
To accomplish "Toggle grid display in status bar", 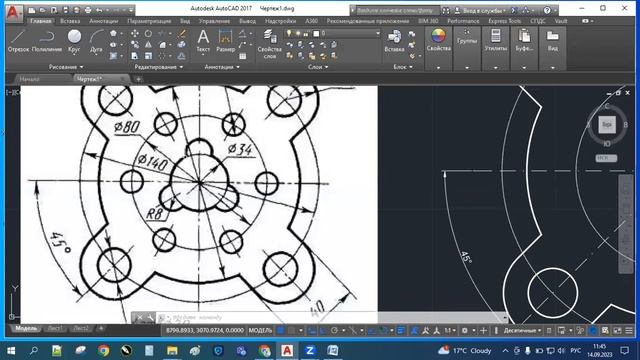I will tap(281, 330).
